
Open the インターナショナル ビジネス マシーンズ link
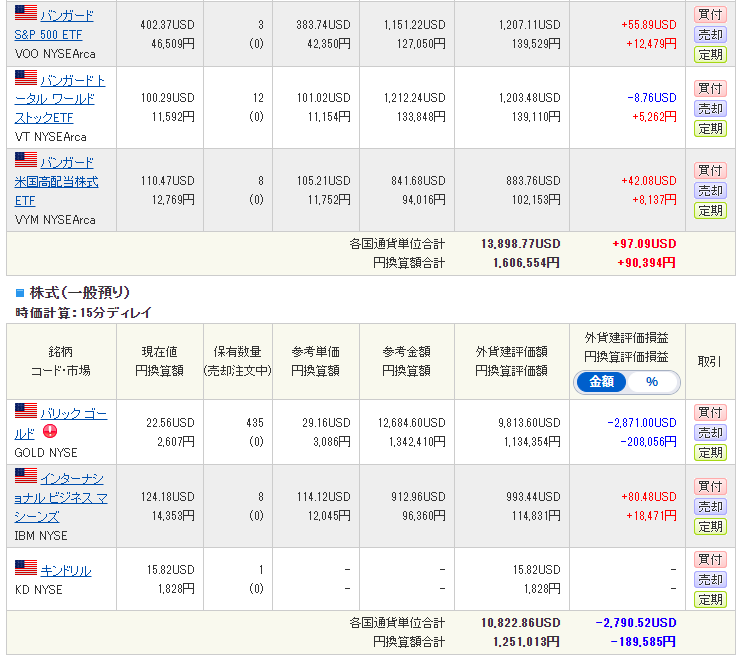click(x=61, y=498)
